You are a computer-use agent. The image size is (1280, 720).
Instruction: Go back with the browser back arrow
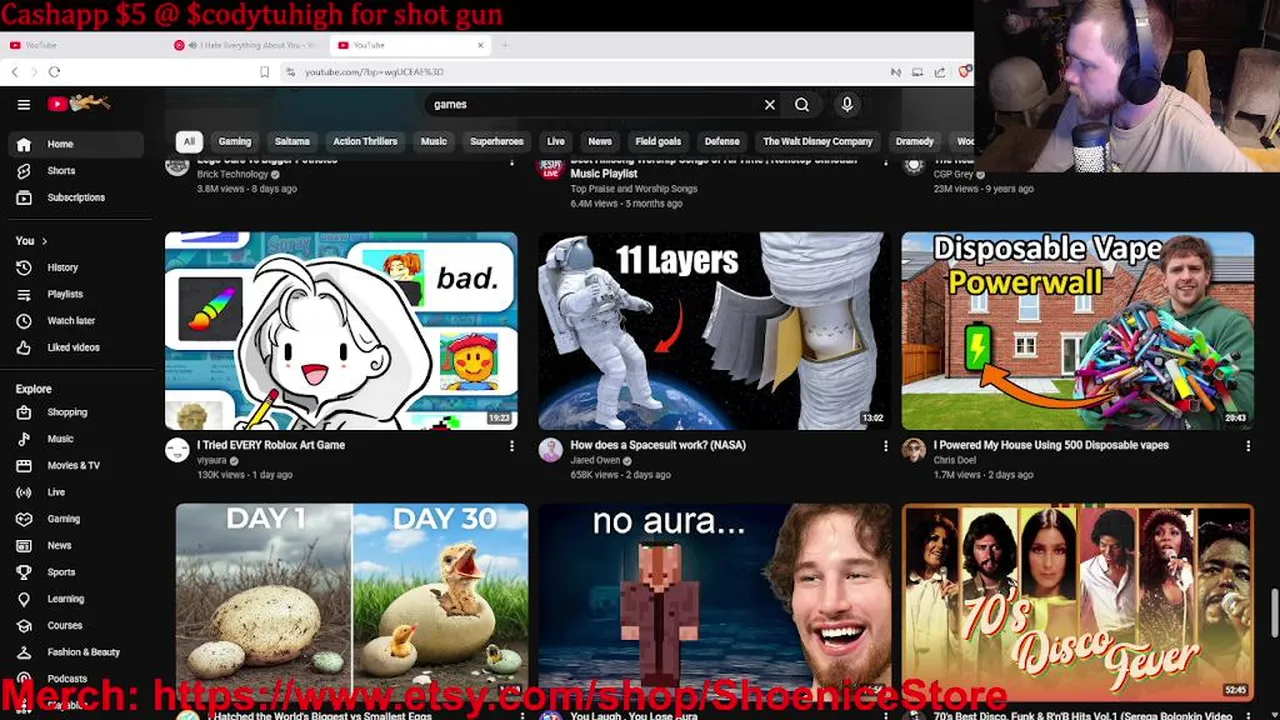14,72
